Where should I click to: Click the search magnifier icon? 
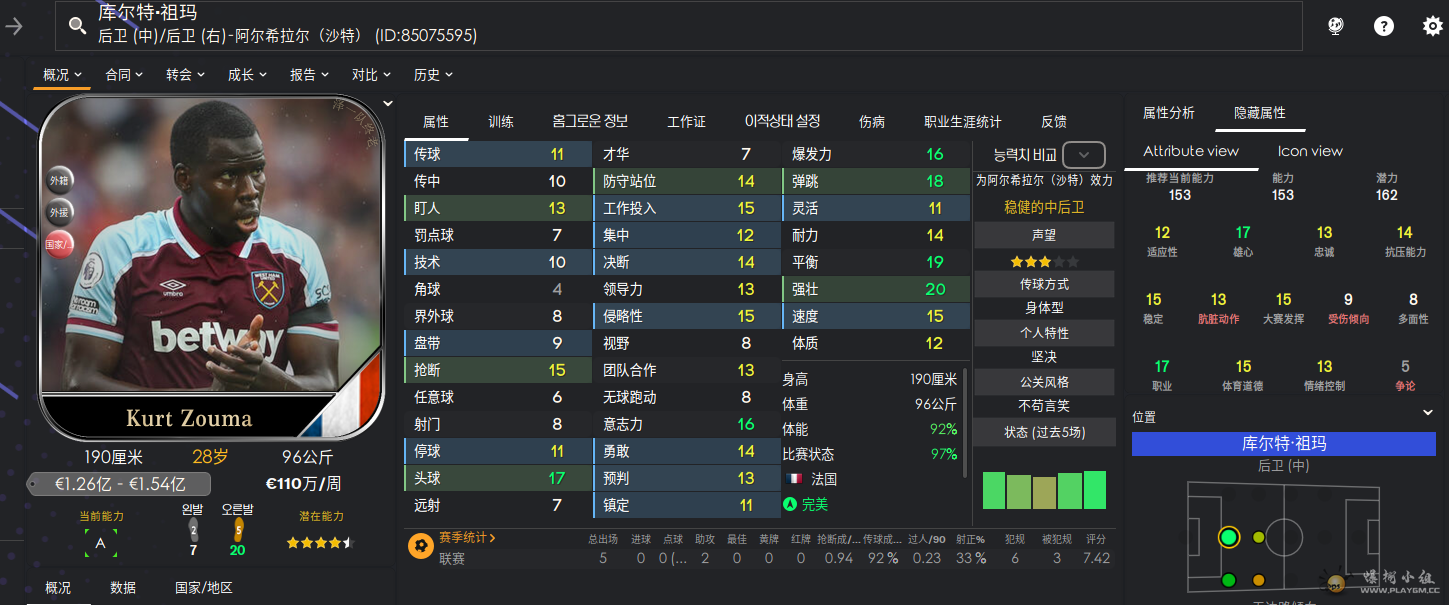[77, 26]
